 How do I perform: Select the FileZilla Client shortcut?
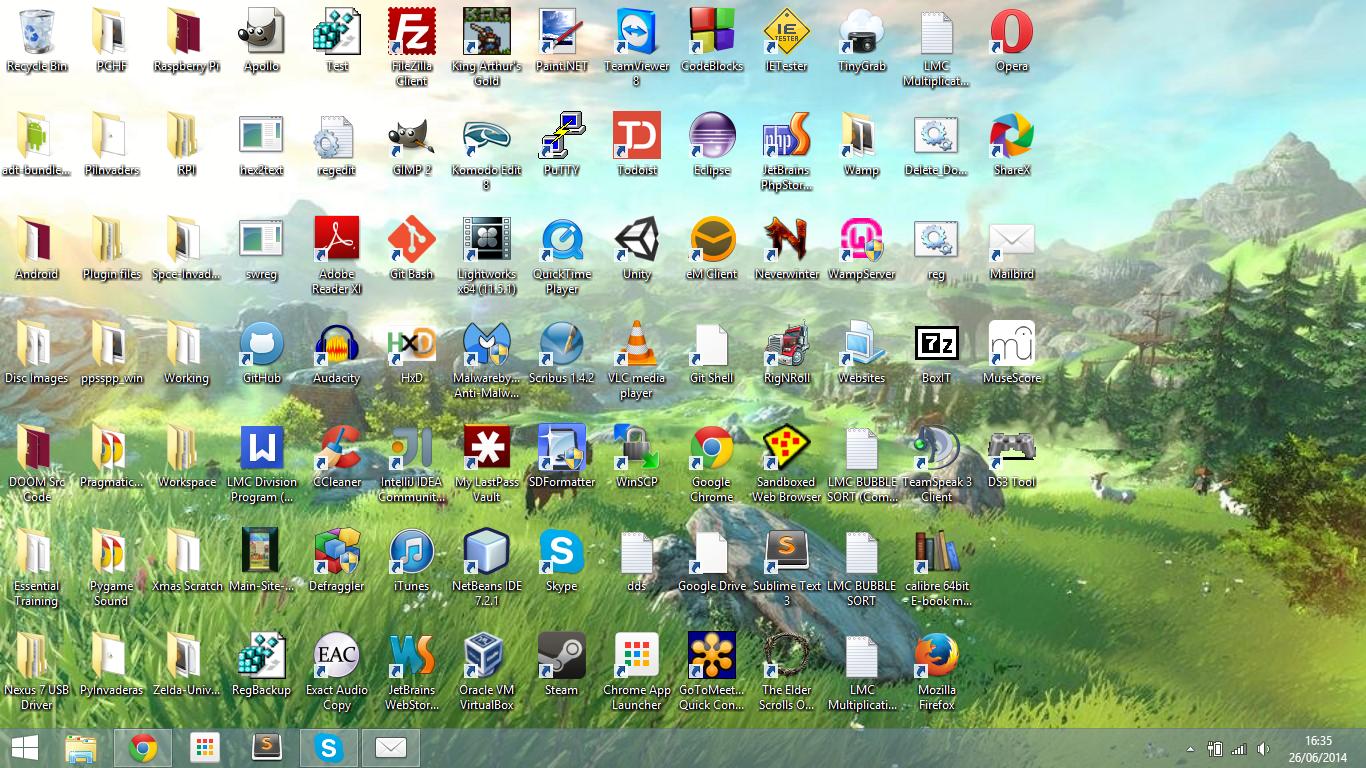[411, 47]
